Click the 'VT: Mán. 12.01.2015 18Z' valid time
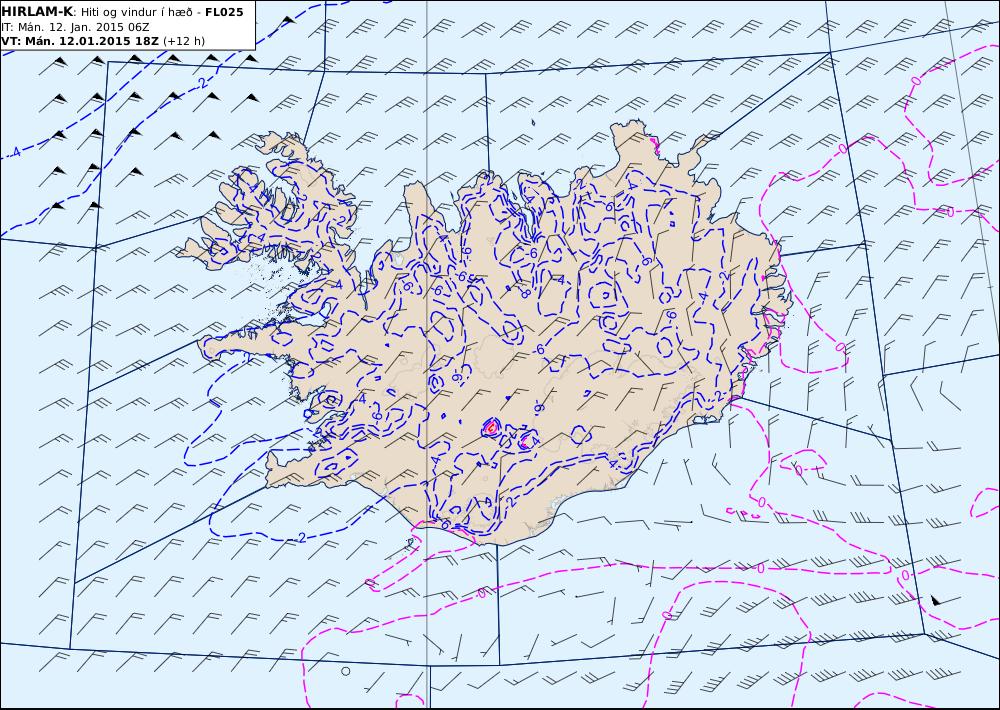Viewport: 1000px width, 710px height. [80, 41]
